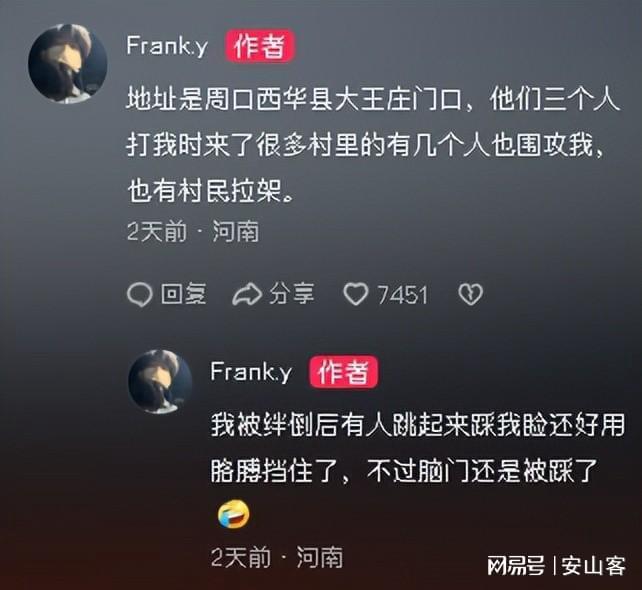The height and width of the screenshot is (590, 642).
Task: Open the top comment's Frank.y avatar
Action: click(68, 63)
